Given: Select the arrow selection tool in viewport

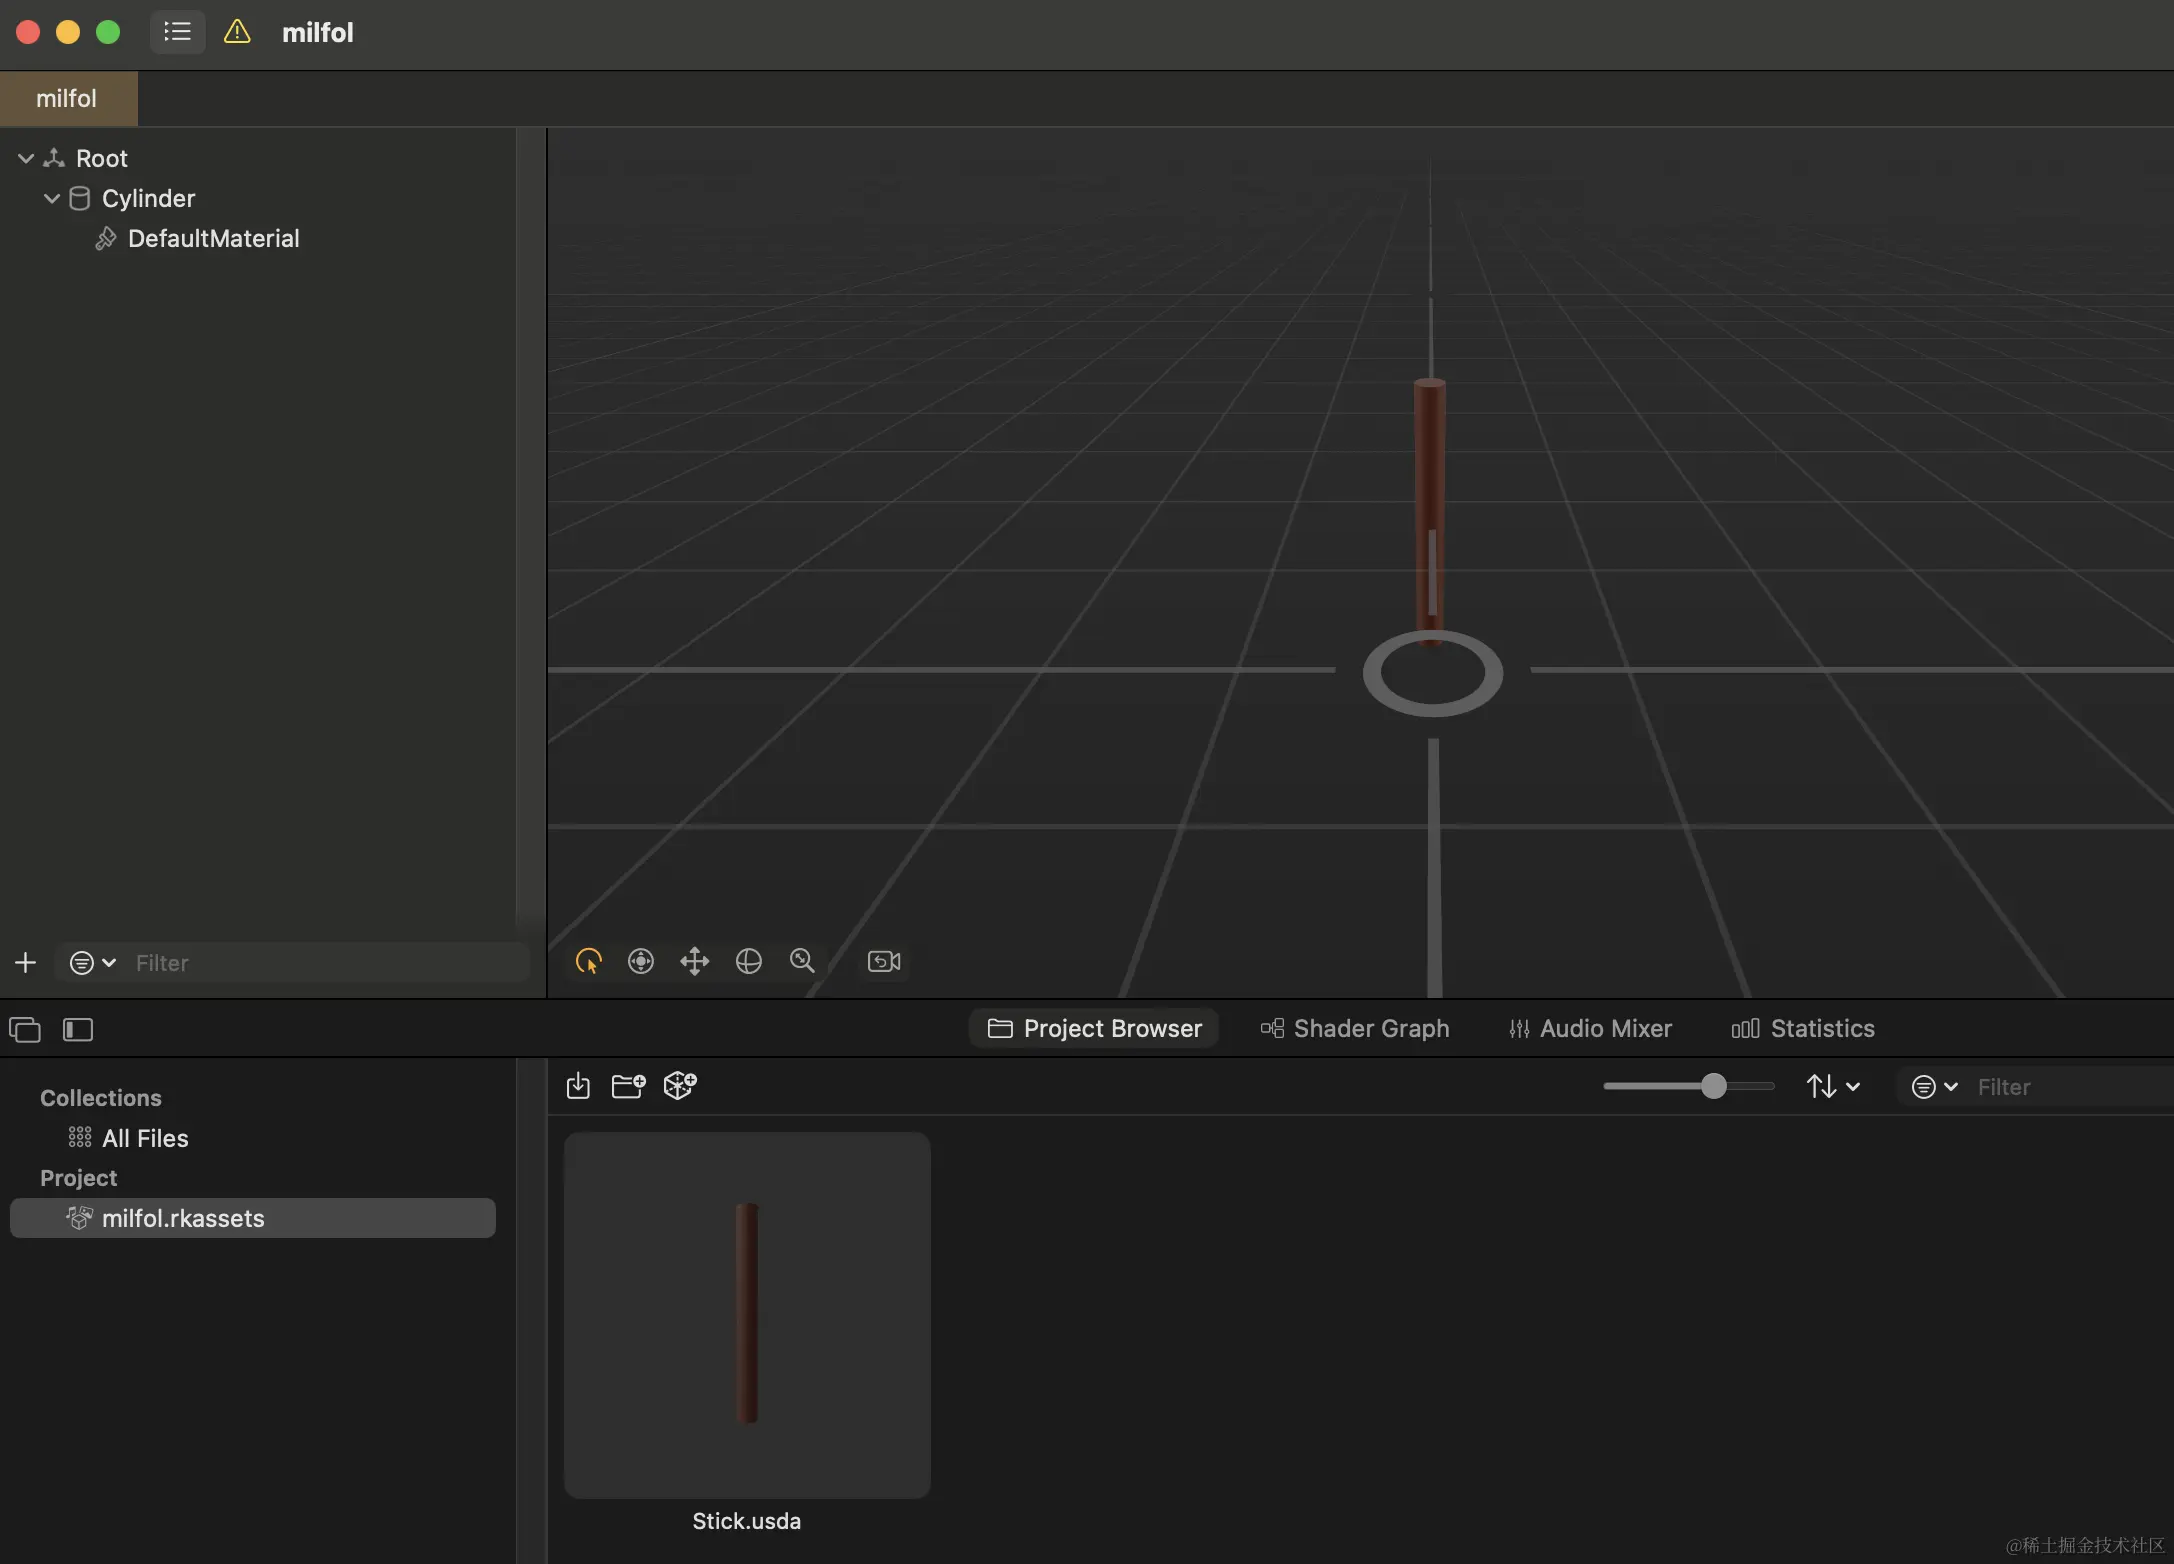Looking at the screenshot, I should click(x=588, y=961).
